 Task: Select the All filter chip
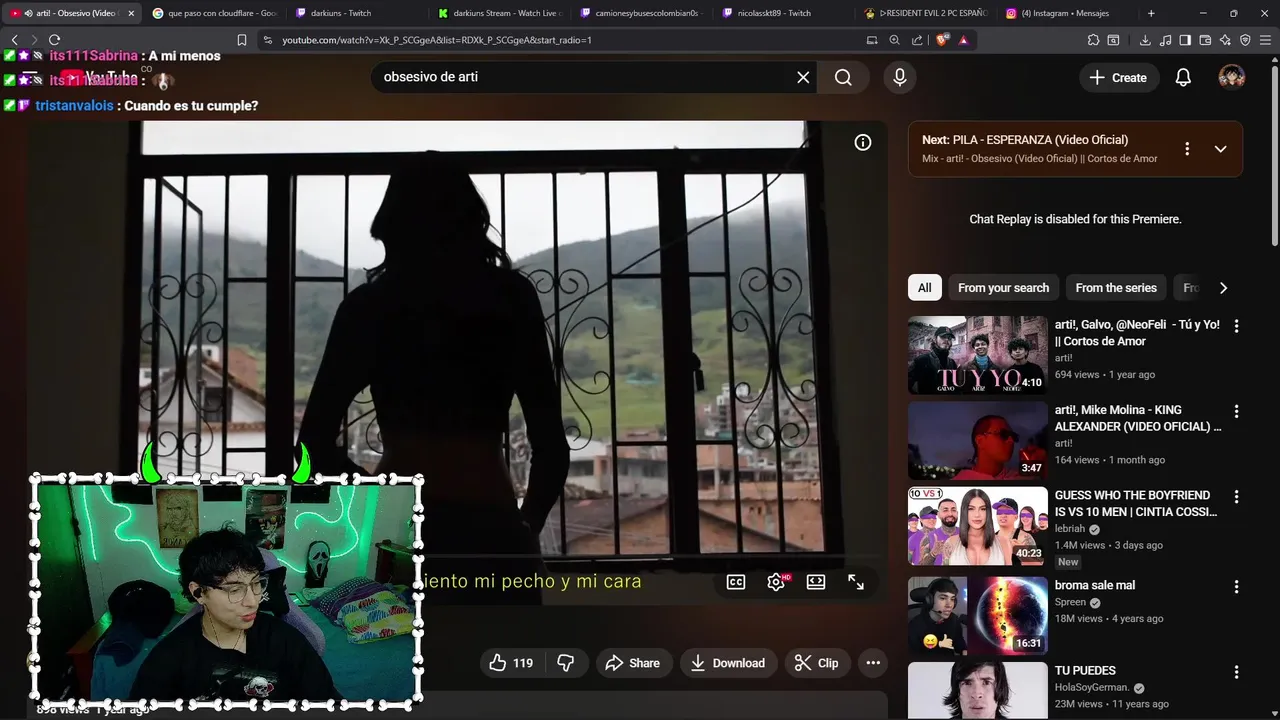coord(925,288)
